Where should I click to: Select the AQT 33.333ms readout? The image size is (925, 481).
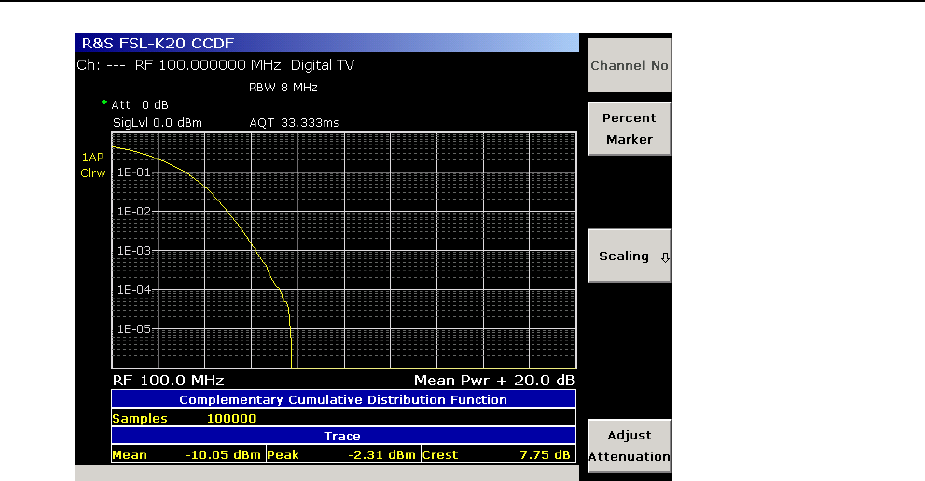click(294, 122)
